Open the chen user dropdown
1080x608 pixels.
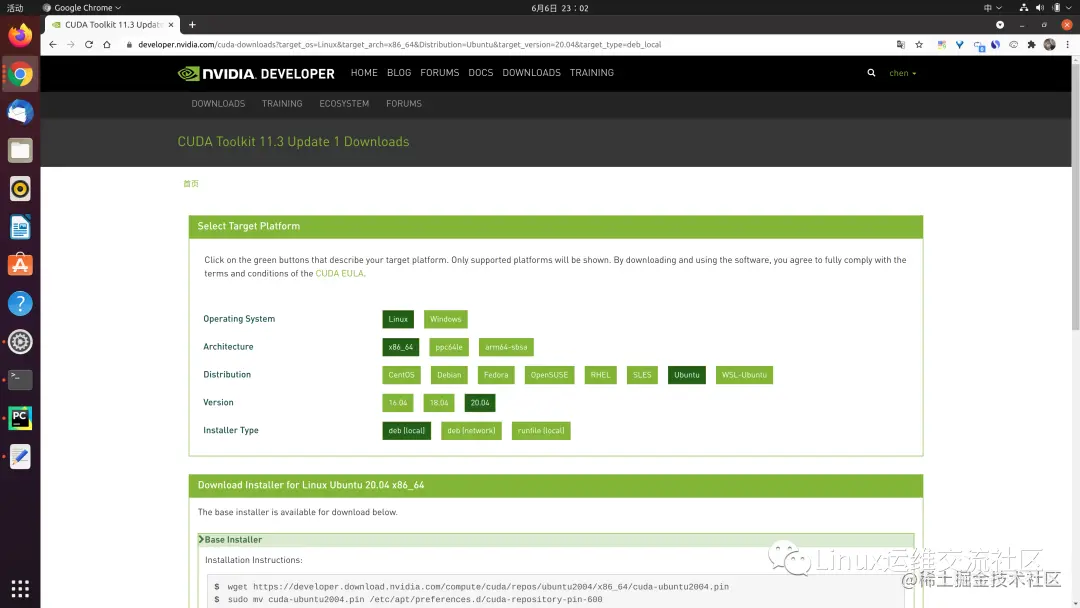[902, 73]
